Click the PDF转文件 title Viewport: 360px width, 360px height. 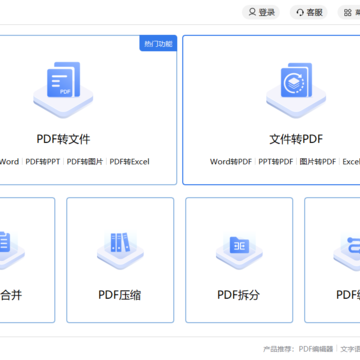pyautogui.click(x=63, y=139)
